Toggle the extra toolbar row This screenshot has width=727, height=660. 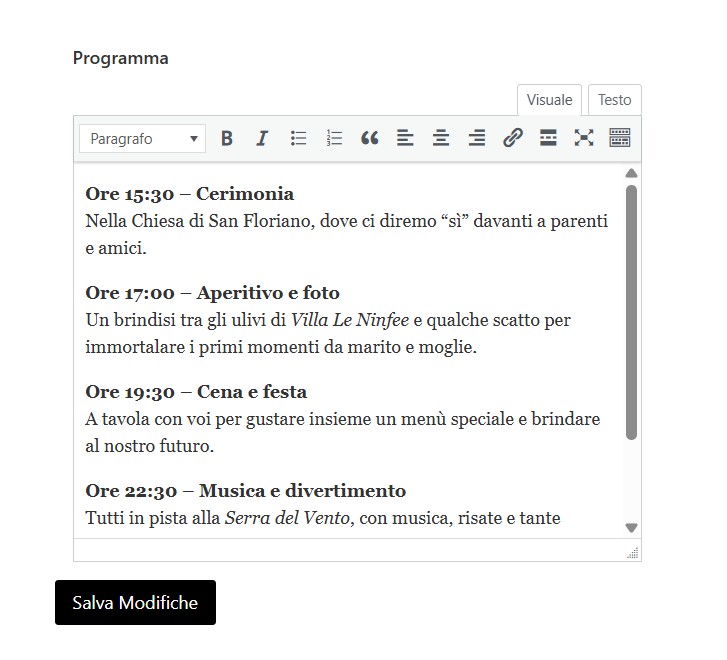tap(619, 138)
